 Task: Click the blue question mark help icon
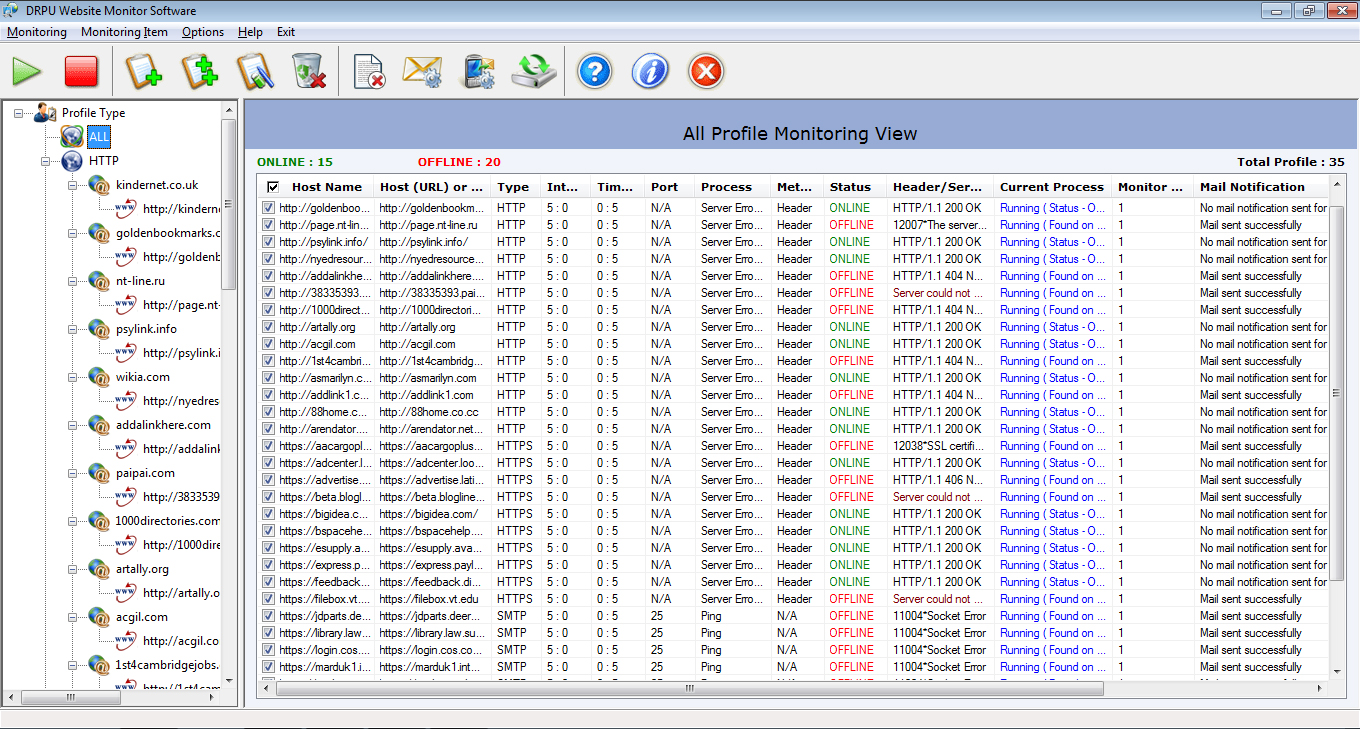595,72
